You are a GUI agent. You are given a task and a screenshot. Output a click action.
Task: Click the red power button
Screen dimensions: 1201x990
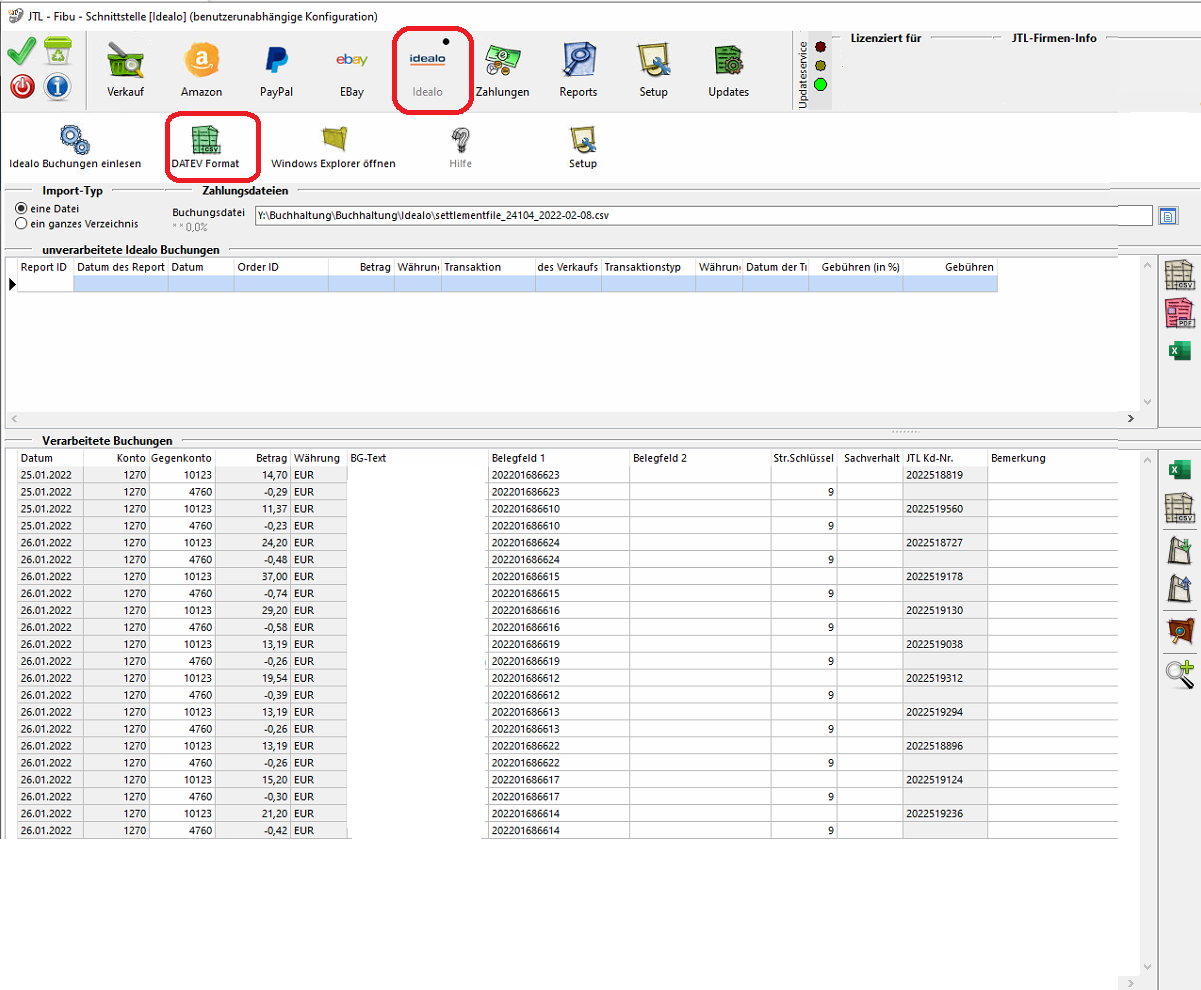click(x=22, y=87)
